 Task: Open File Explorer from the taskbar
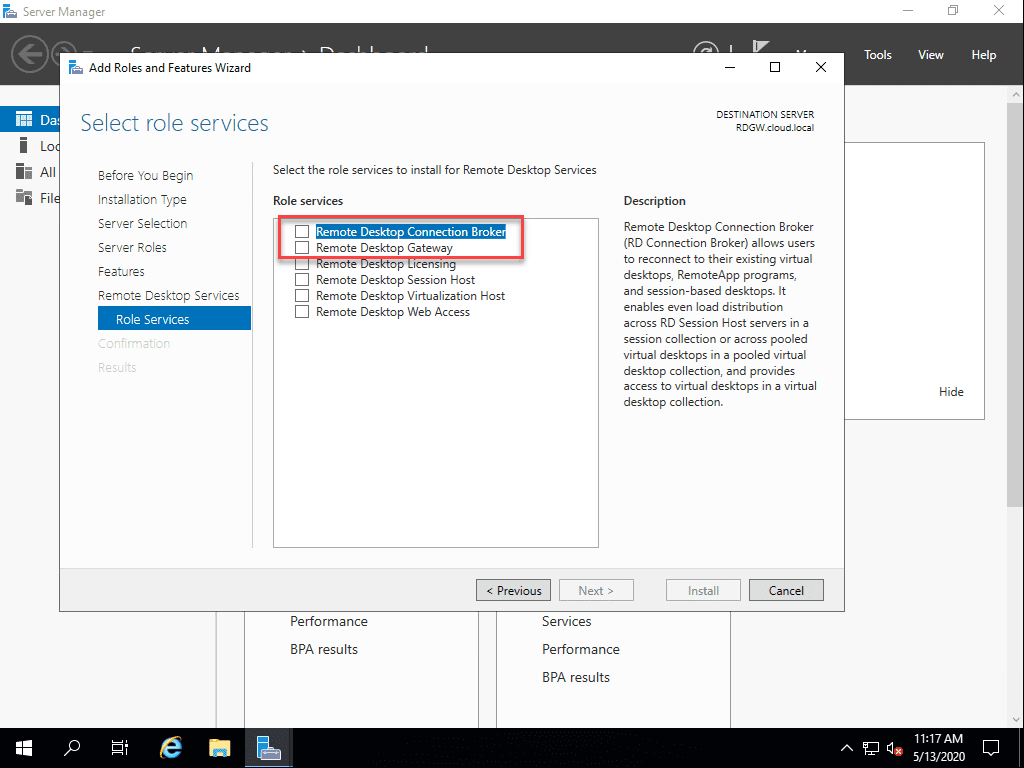click(x=219, y=747)
